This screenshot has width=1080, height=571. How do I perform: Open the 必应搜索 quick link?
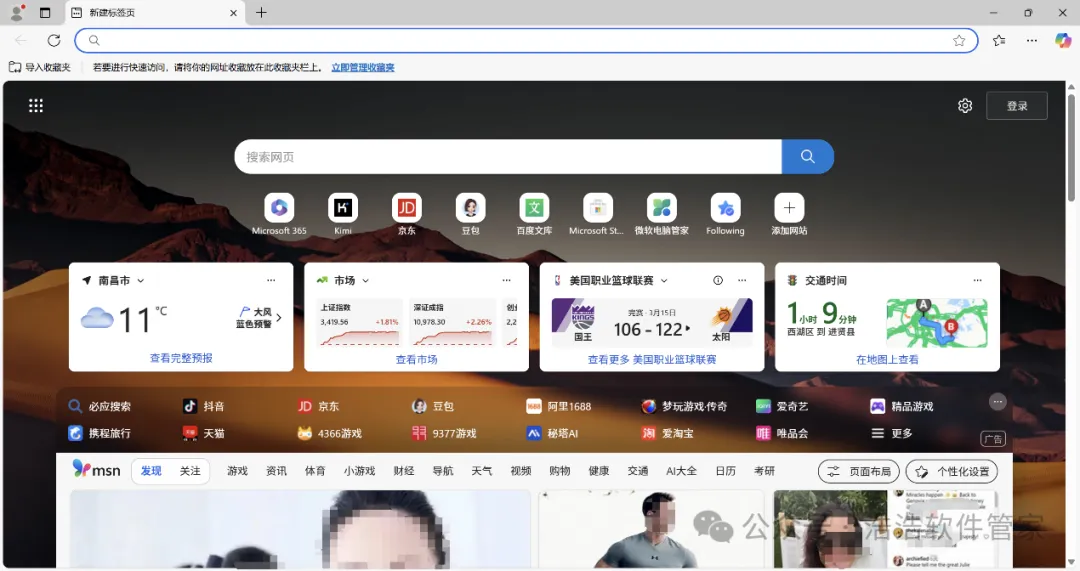(x=100, y=406)
